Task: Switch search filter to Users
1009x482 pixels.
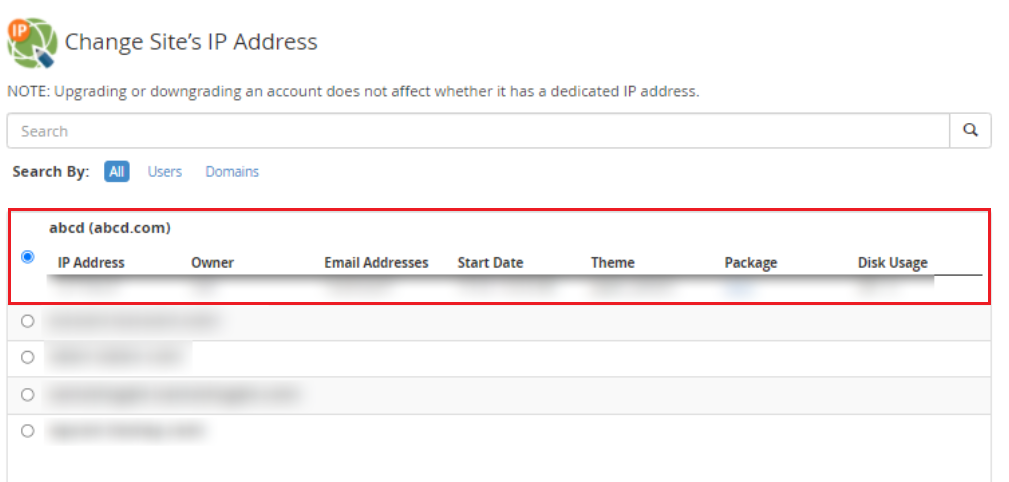Action: [x=165, y=172]
